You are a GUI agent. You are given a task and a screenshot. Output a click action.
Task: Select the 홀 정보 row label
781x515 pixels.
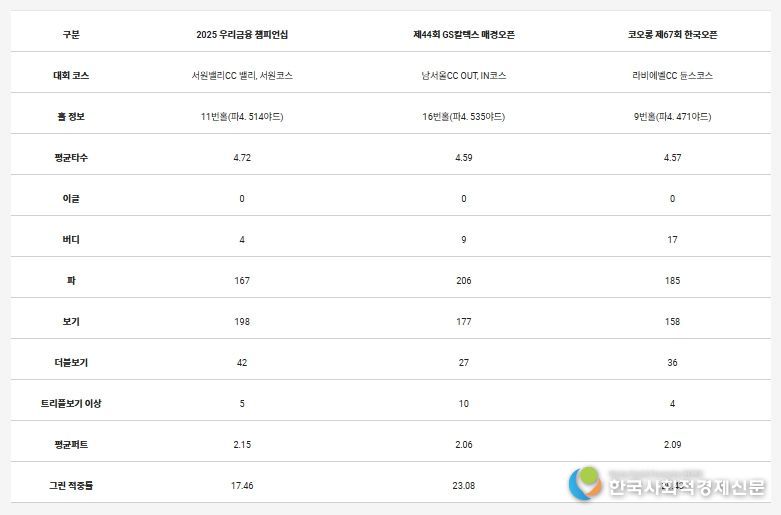[x=70, y=116]
